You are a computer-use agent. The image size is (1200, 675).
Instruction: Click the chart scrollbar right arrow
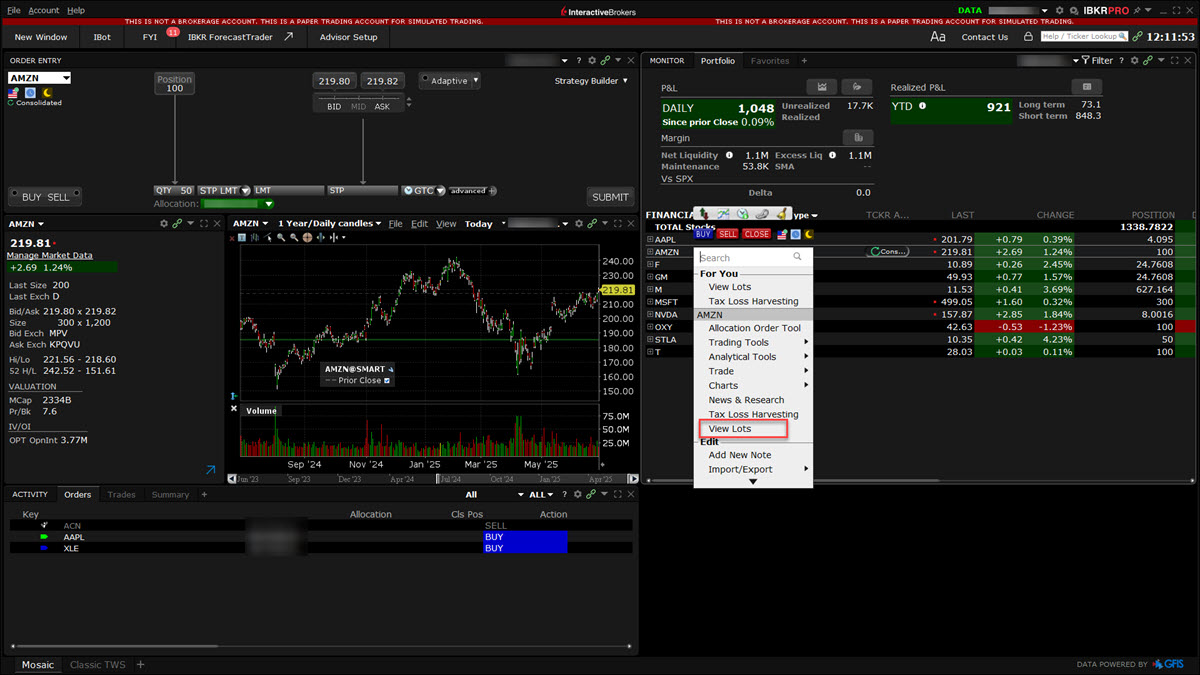[632, 479]
